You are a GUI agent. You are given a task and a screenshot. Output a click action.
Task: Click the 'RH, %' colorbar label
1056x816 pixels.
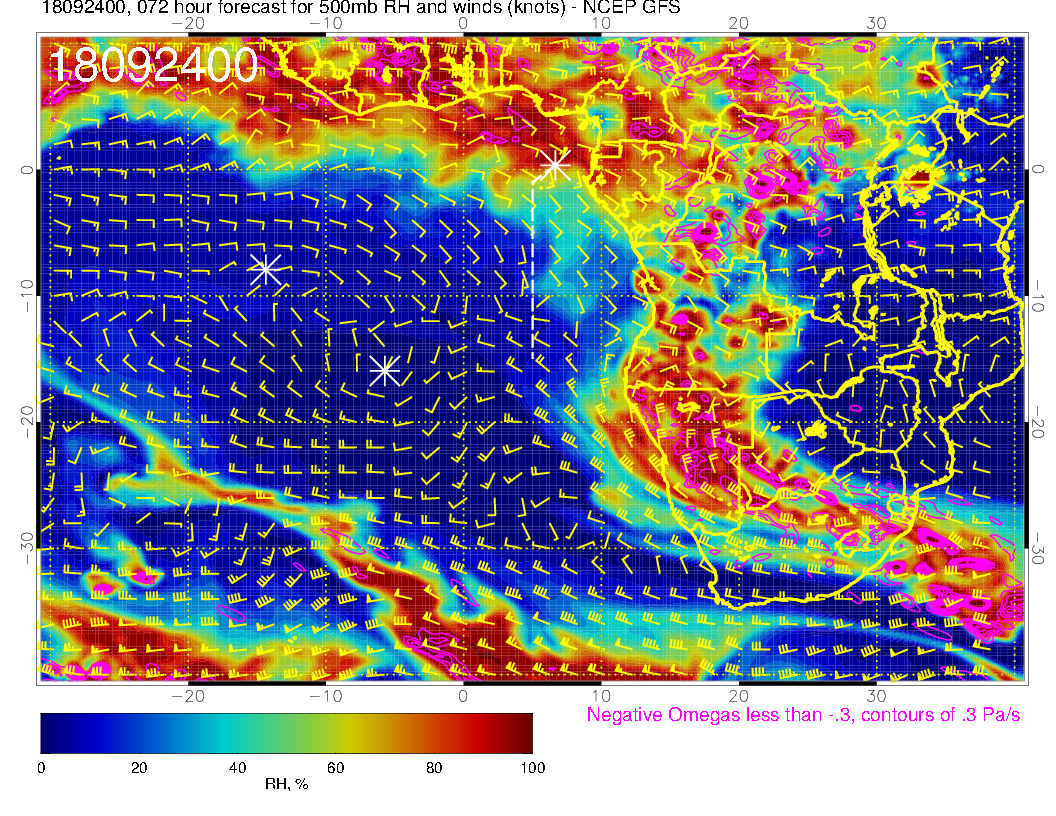point(286,784)
